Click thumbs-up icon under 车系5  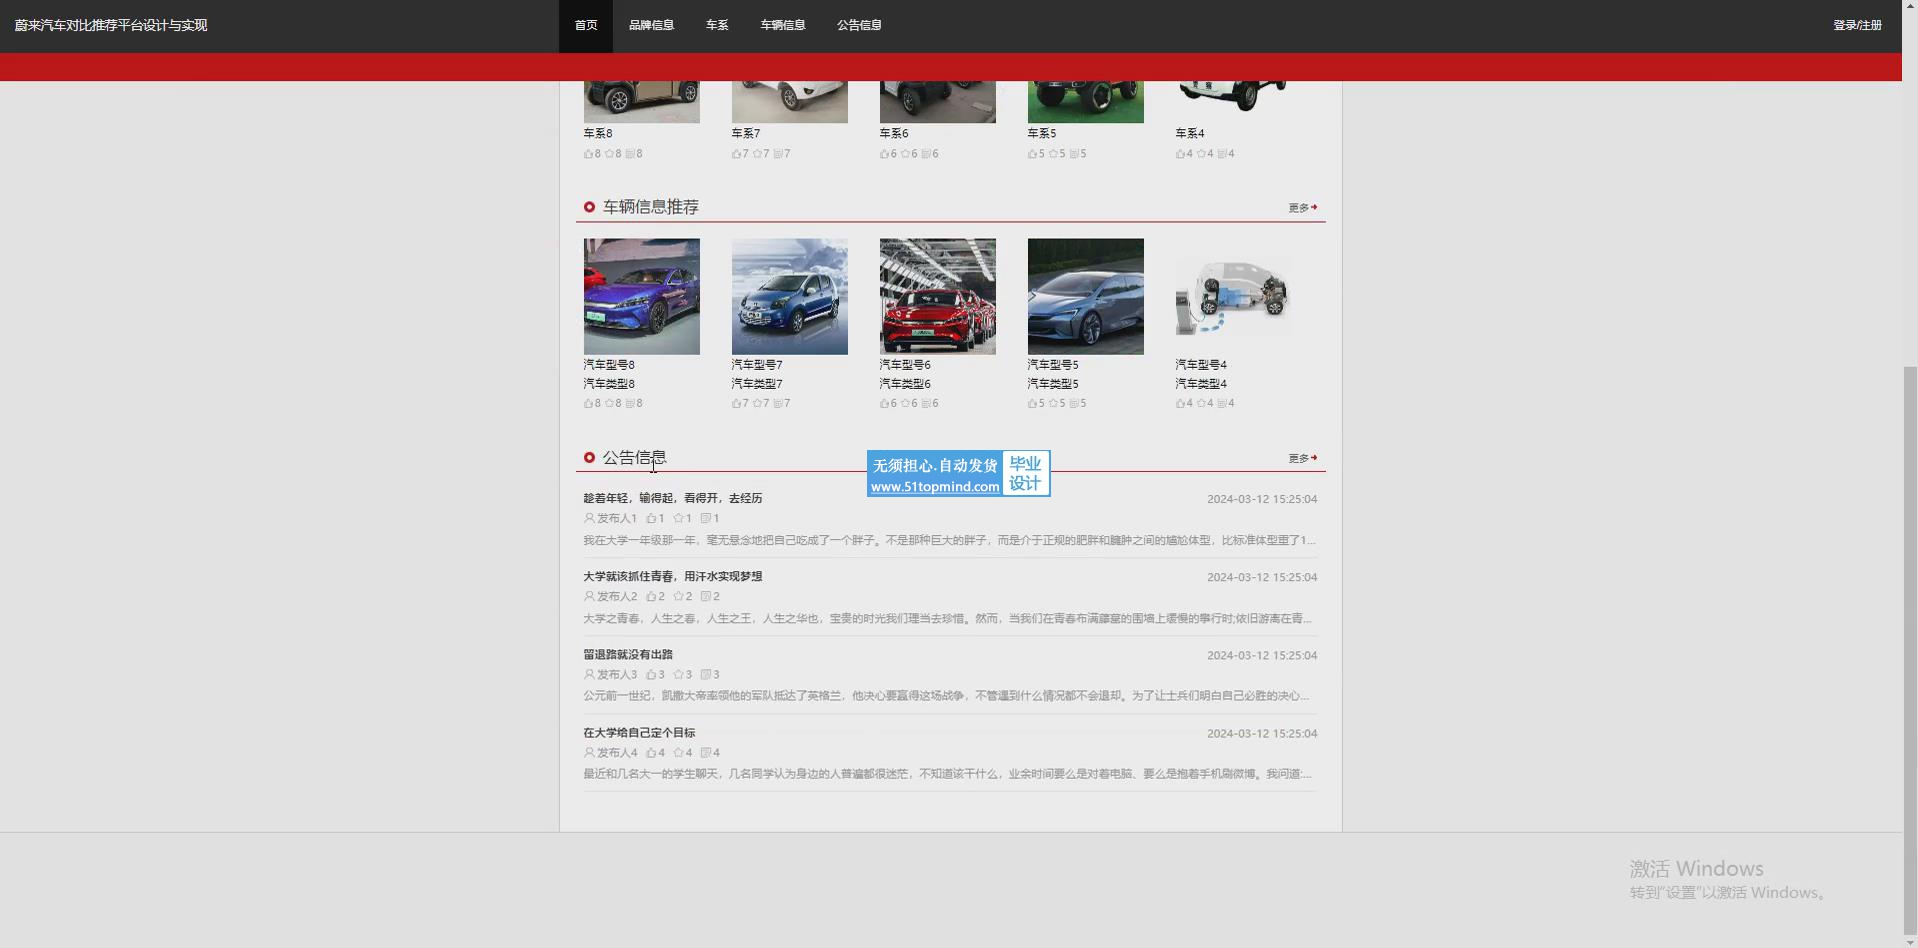pyautogui.click(x=1032, y=154)
